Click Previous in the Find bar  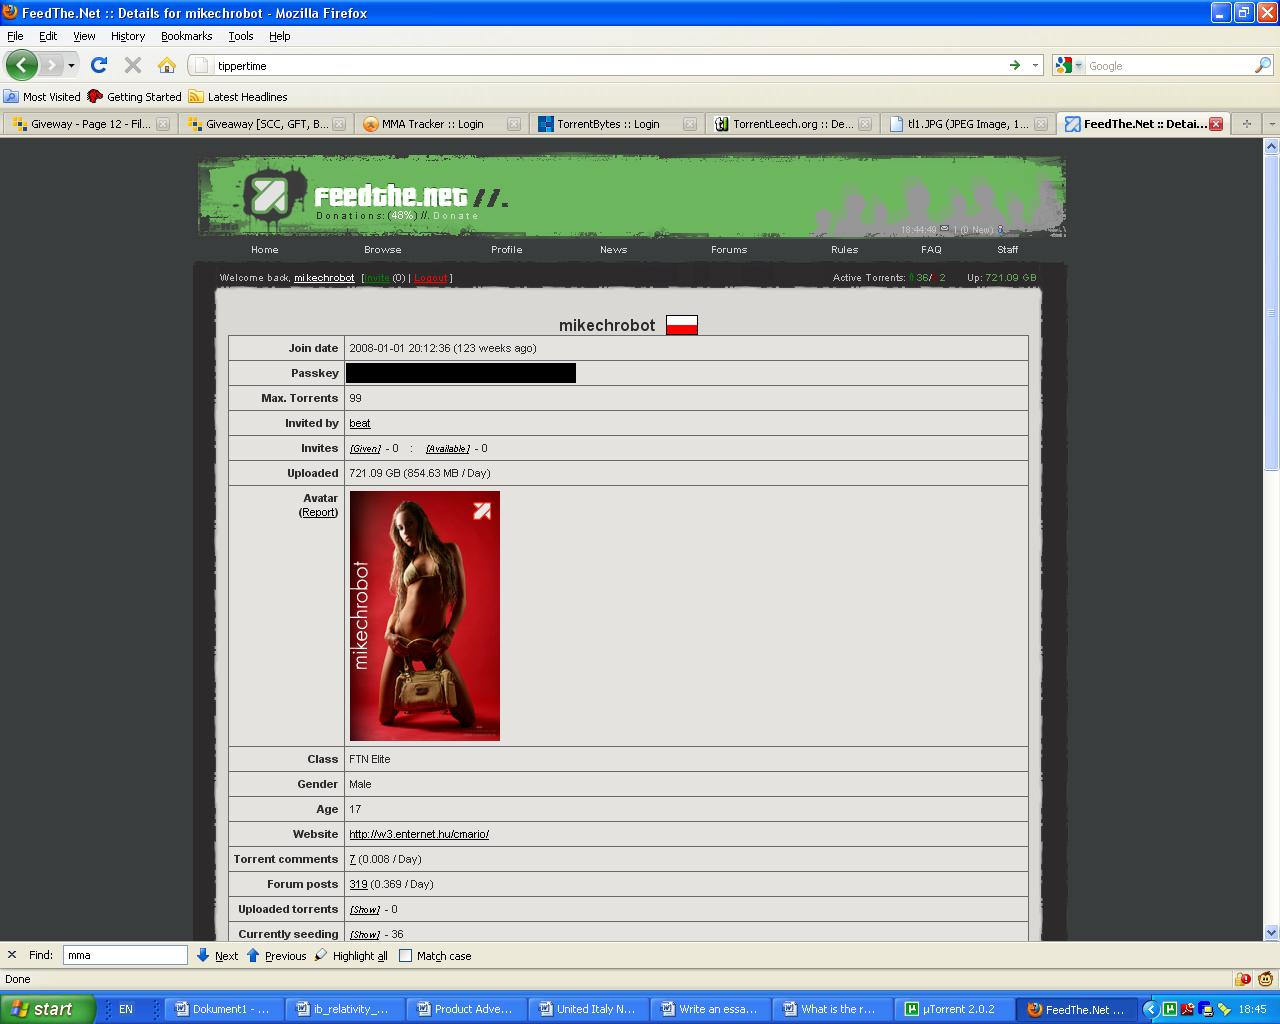click(x=276, y=955)
